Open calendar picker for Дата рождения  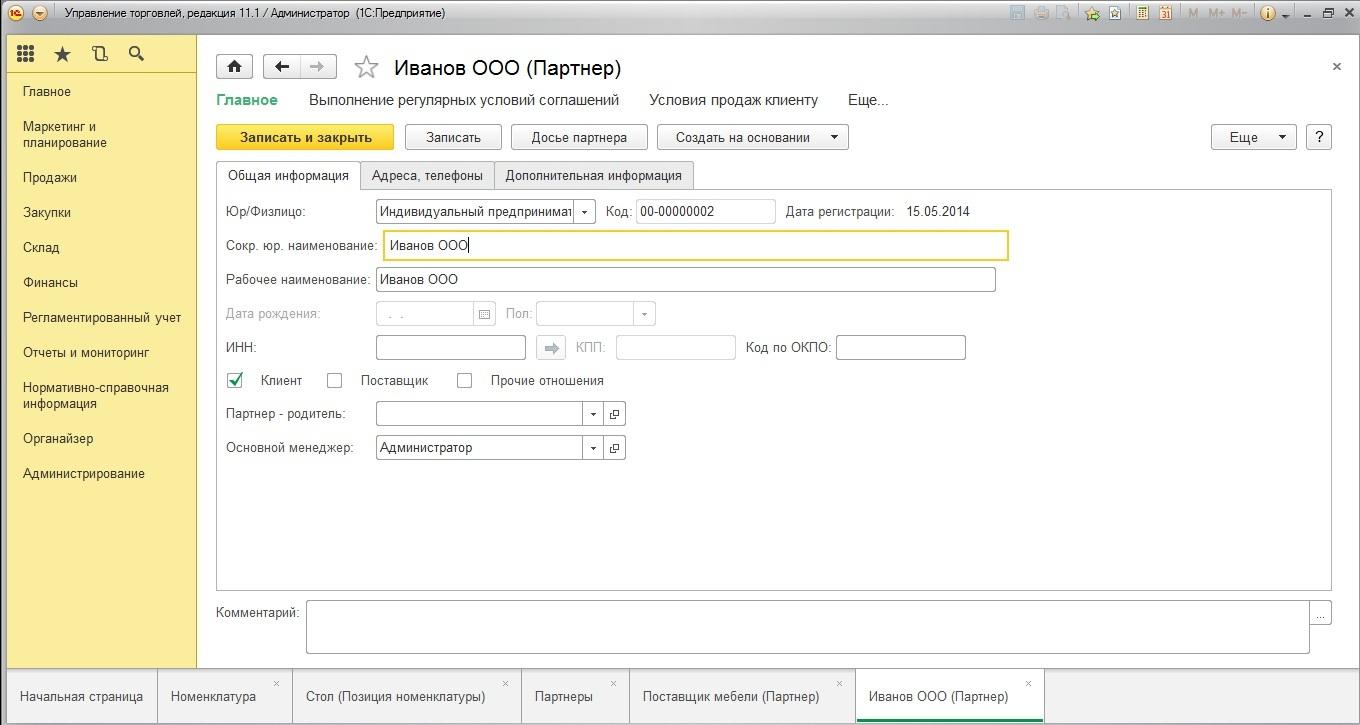click(x=485, y=314)
